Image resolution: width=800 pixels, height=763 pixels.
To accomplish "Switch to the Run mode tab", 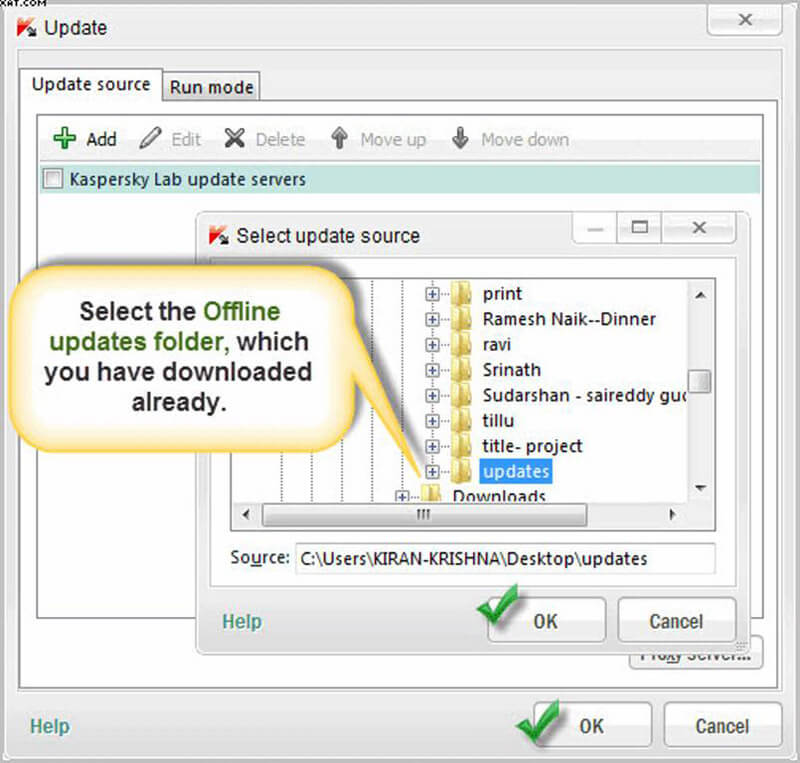I will 211,87.
